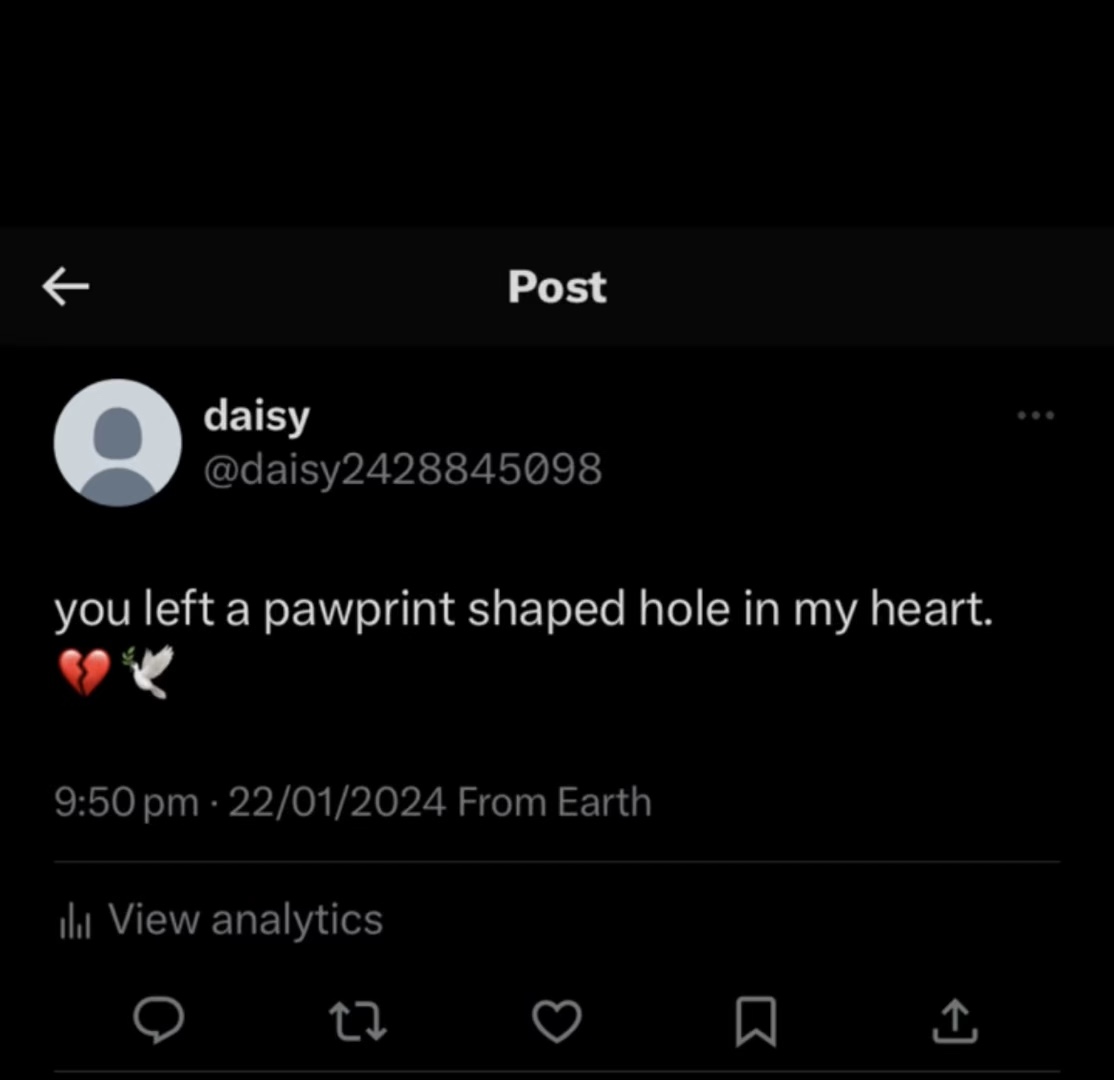Open the View analytics link
The image size is (1114, 1080).
[245, 920]
